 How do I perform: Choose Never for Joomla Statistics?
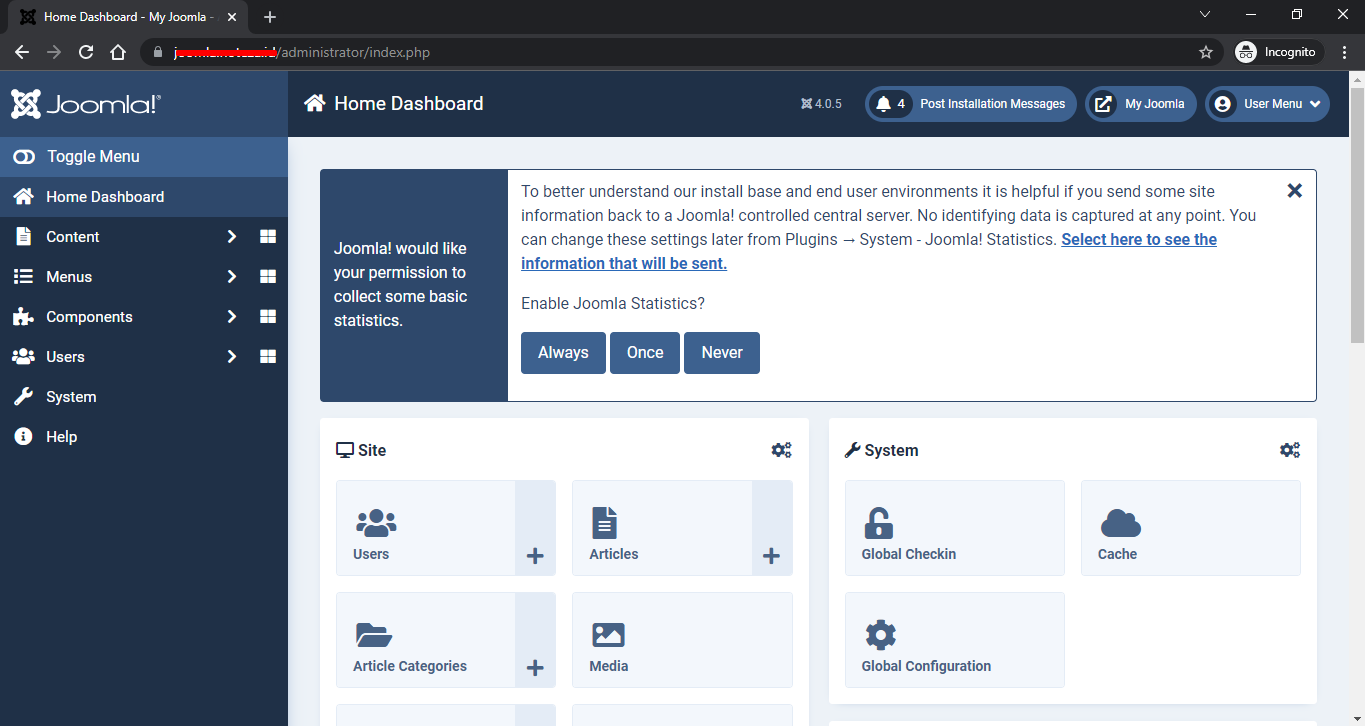(x=722, y=353)
